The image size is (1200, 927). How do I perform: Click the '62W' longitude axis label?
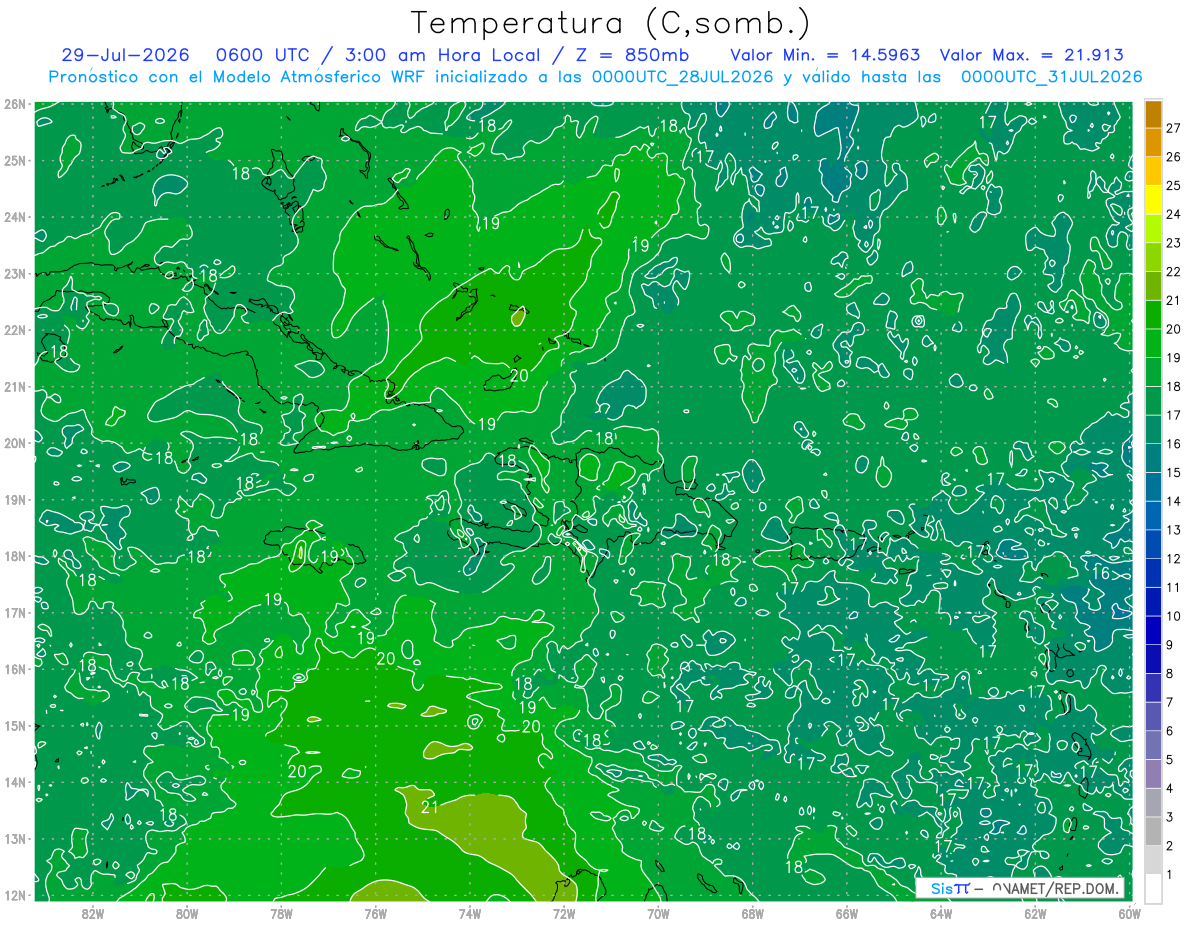point(1035,913)
